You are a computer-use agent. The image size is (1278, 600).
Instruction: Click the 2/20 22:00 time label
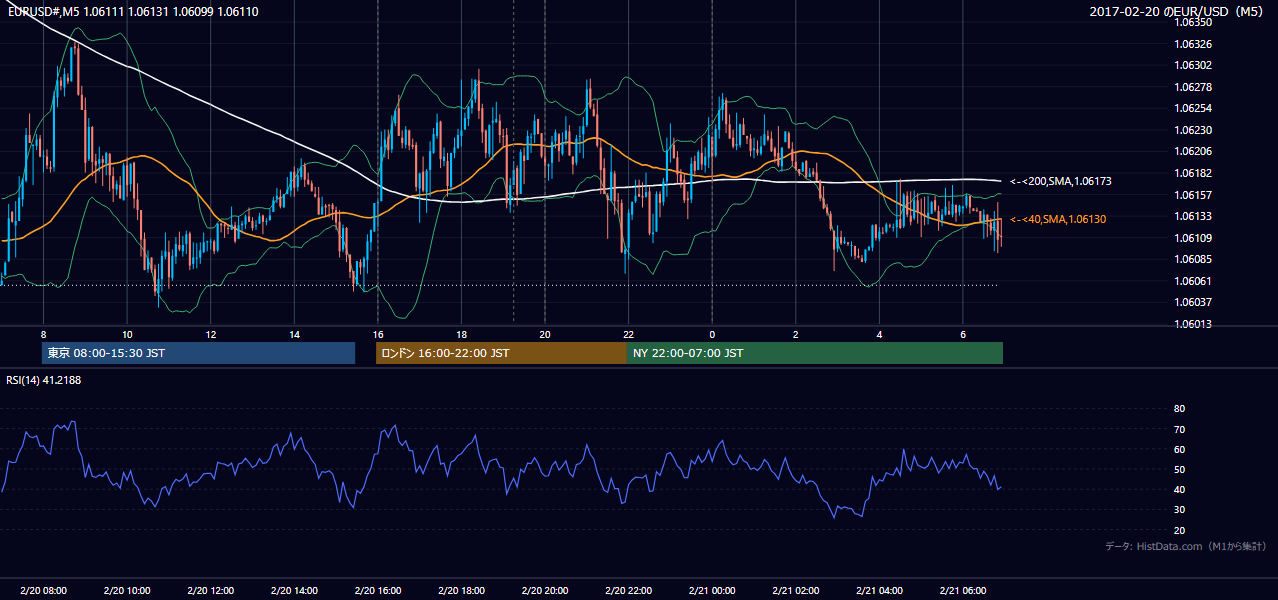tap(628, 591)
